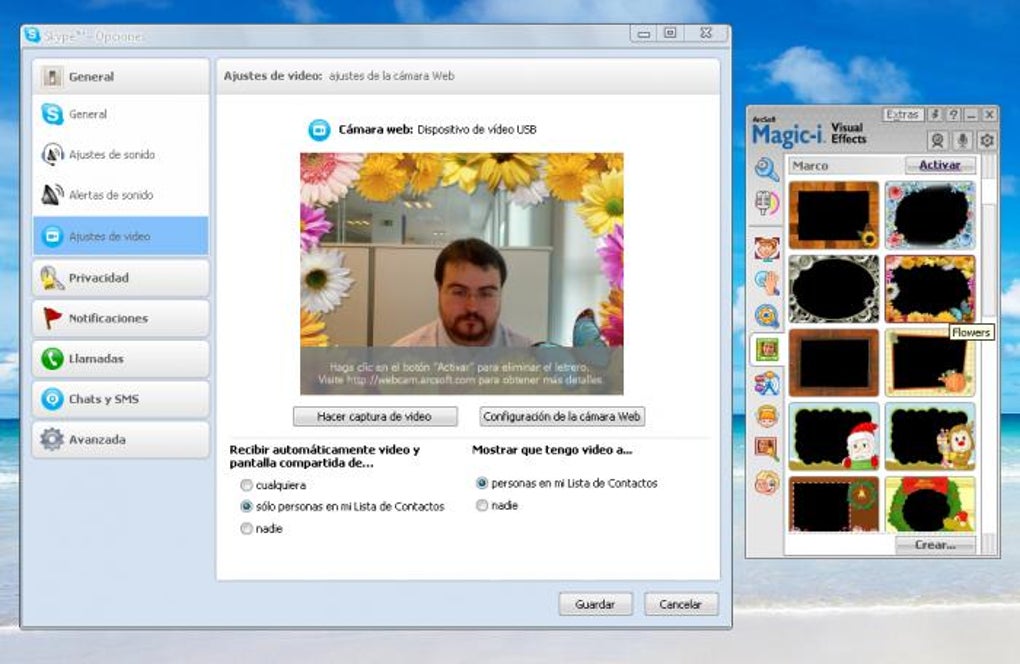Open the Privacidad section
Image resolution: width=1020 pixels, height=664 pixels.
(121, 278)
